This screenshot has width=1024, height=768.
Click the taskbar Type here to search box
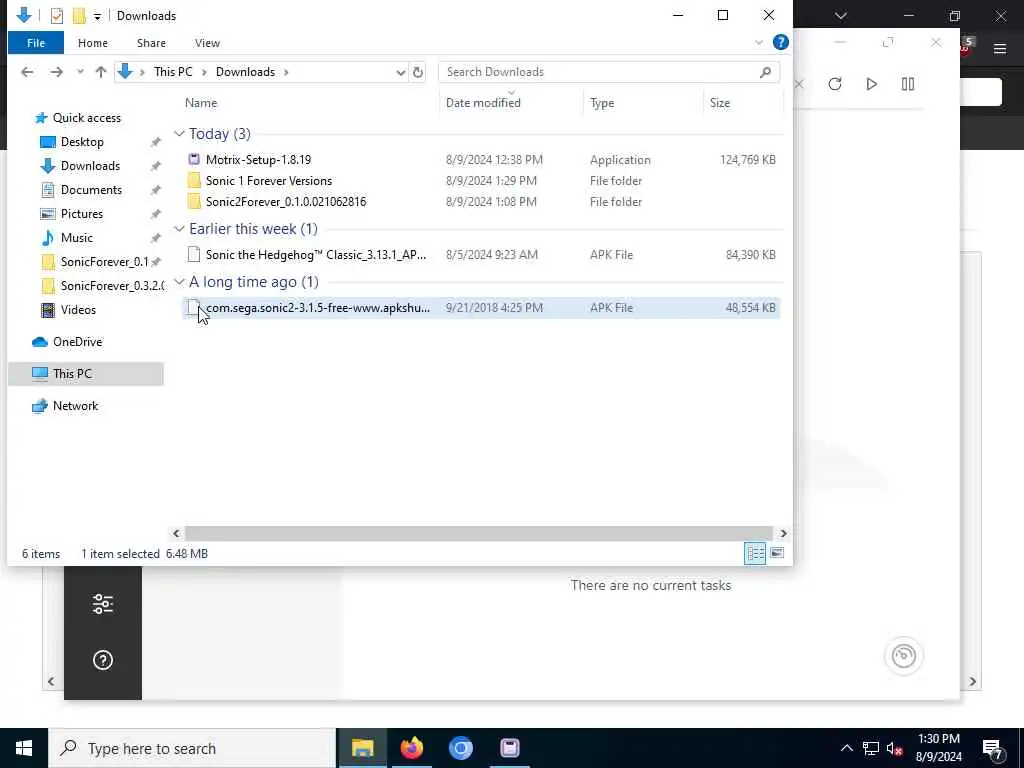[x=192, y=748]
